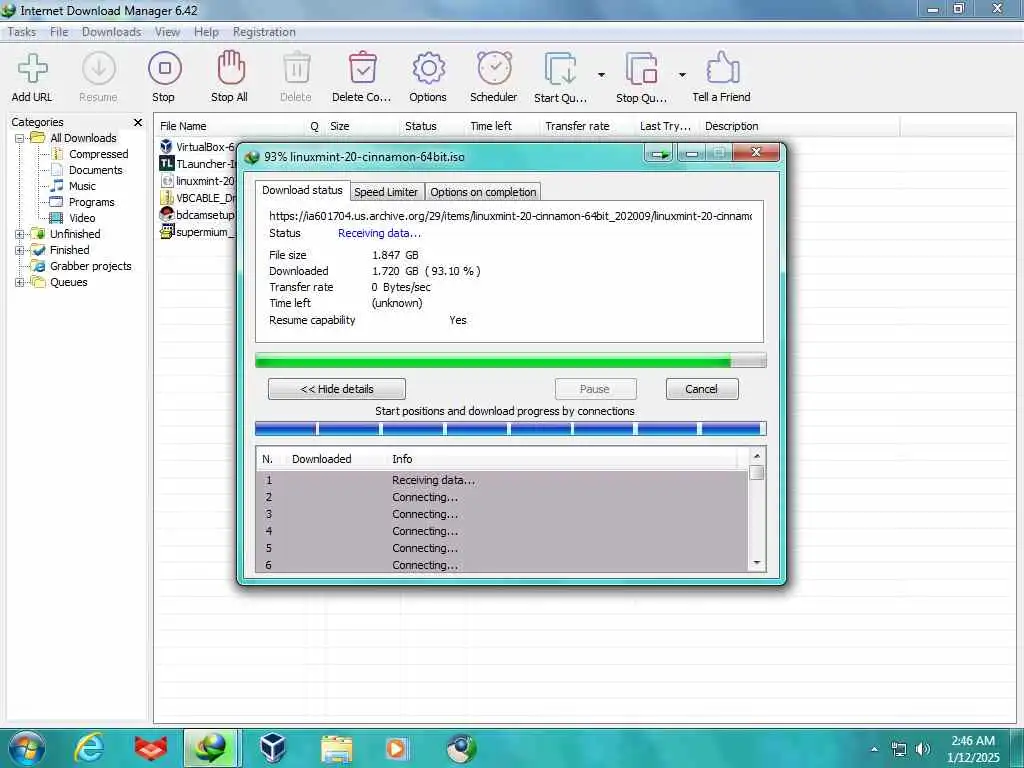Select the TLauncher file row

coord(197,164)
